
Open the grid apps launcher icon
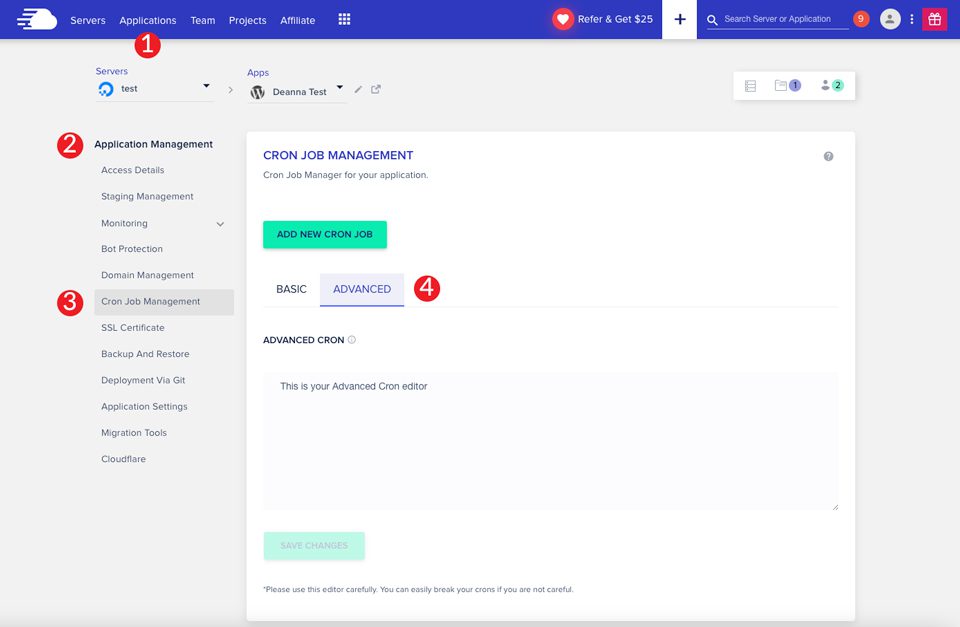(344, 18)
